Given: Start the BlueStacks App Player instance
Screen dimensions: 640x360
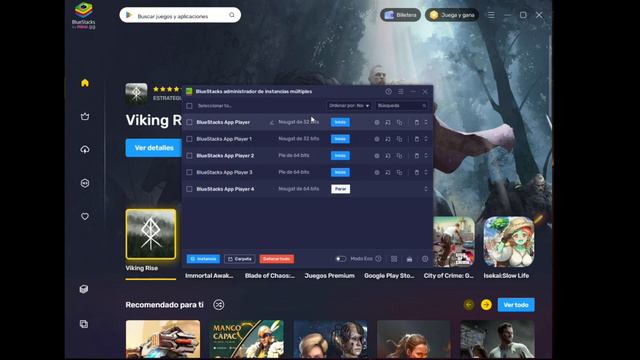Looking at the screenshot, I should click(x=340, y=122).
